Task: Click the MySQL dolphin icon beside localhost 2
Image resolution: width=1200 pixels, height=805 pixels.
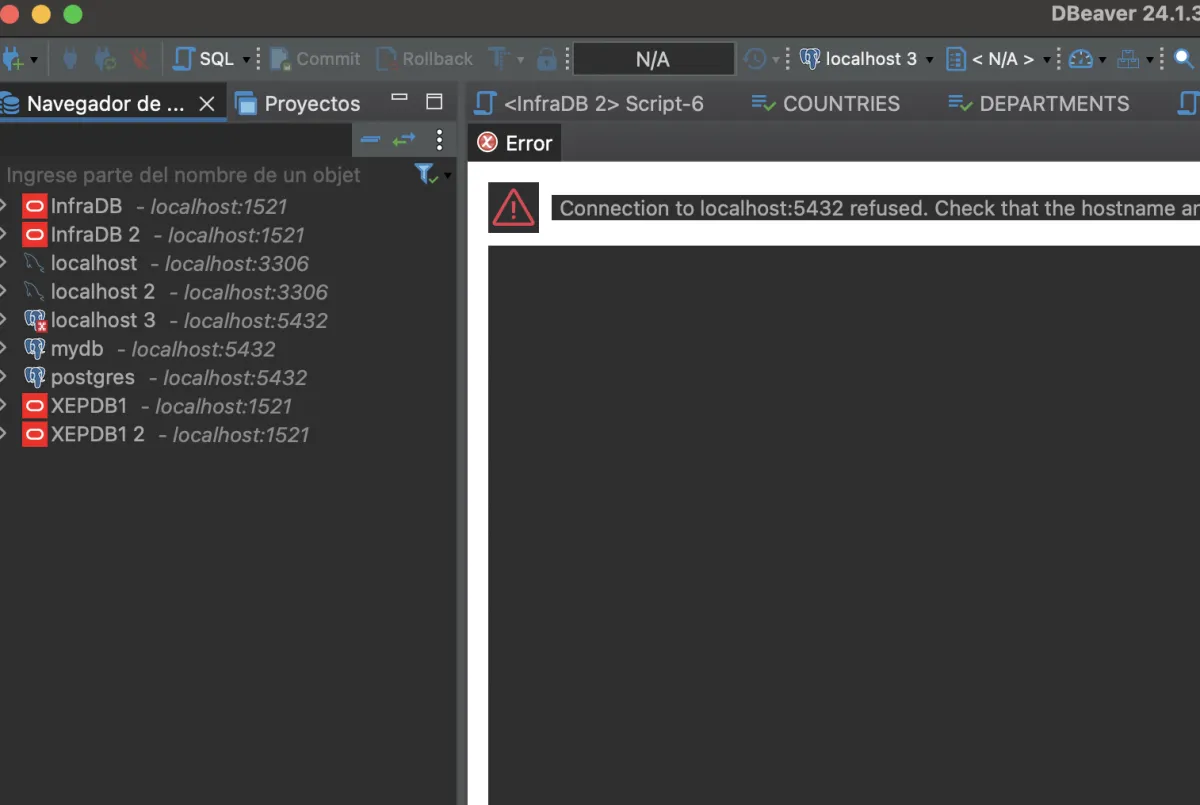Action: 35,292
